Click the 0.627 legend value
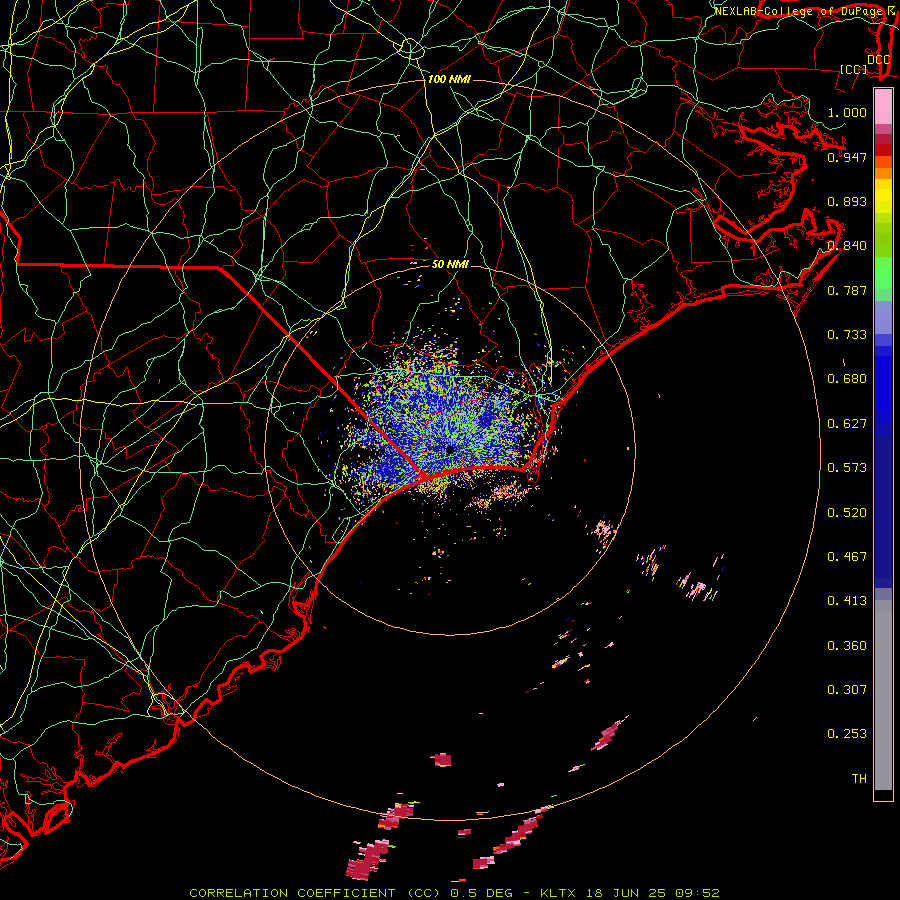The image size is (900, 900). 847,424
